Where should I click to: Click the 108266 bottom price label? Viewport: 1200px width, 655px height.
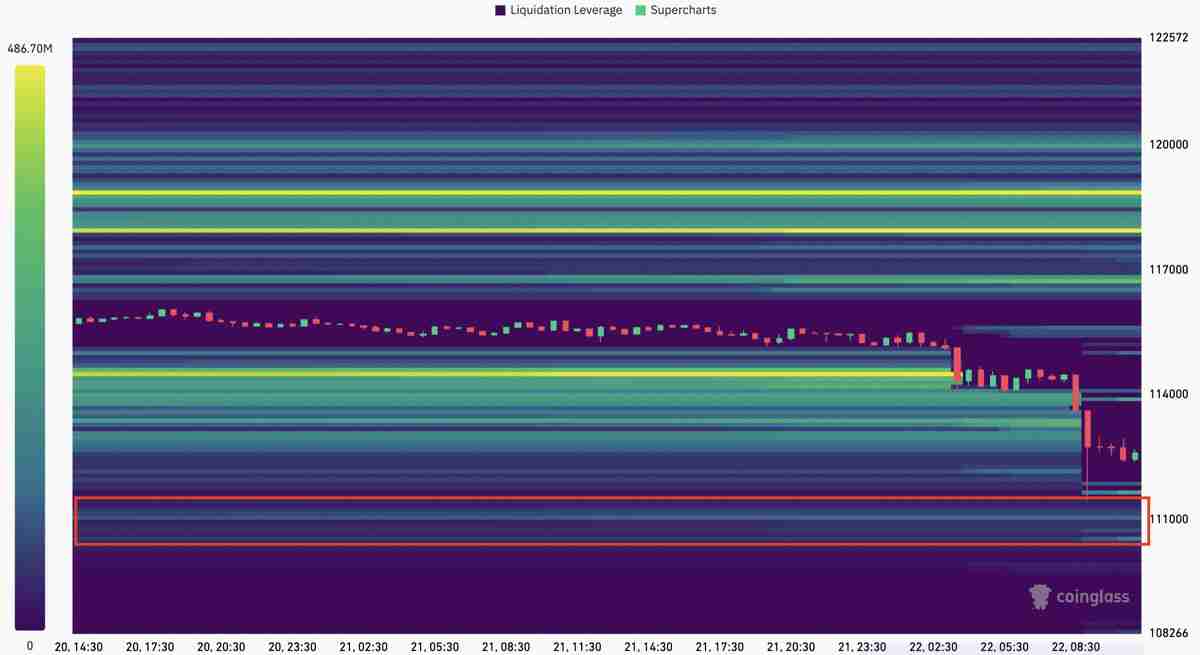(x=1169, y=632)
